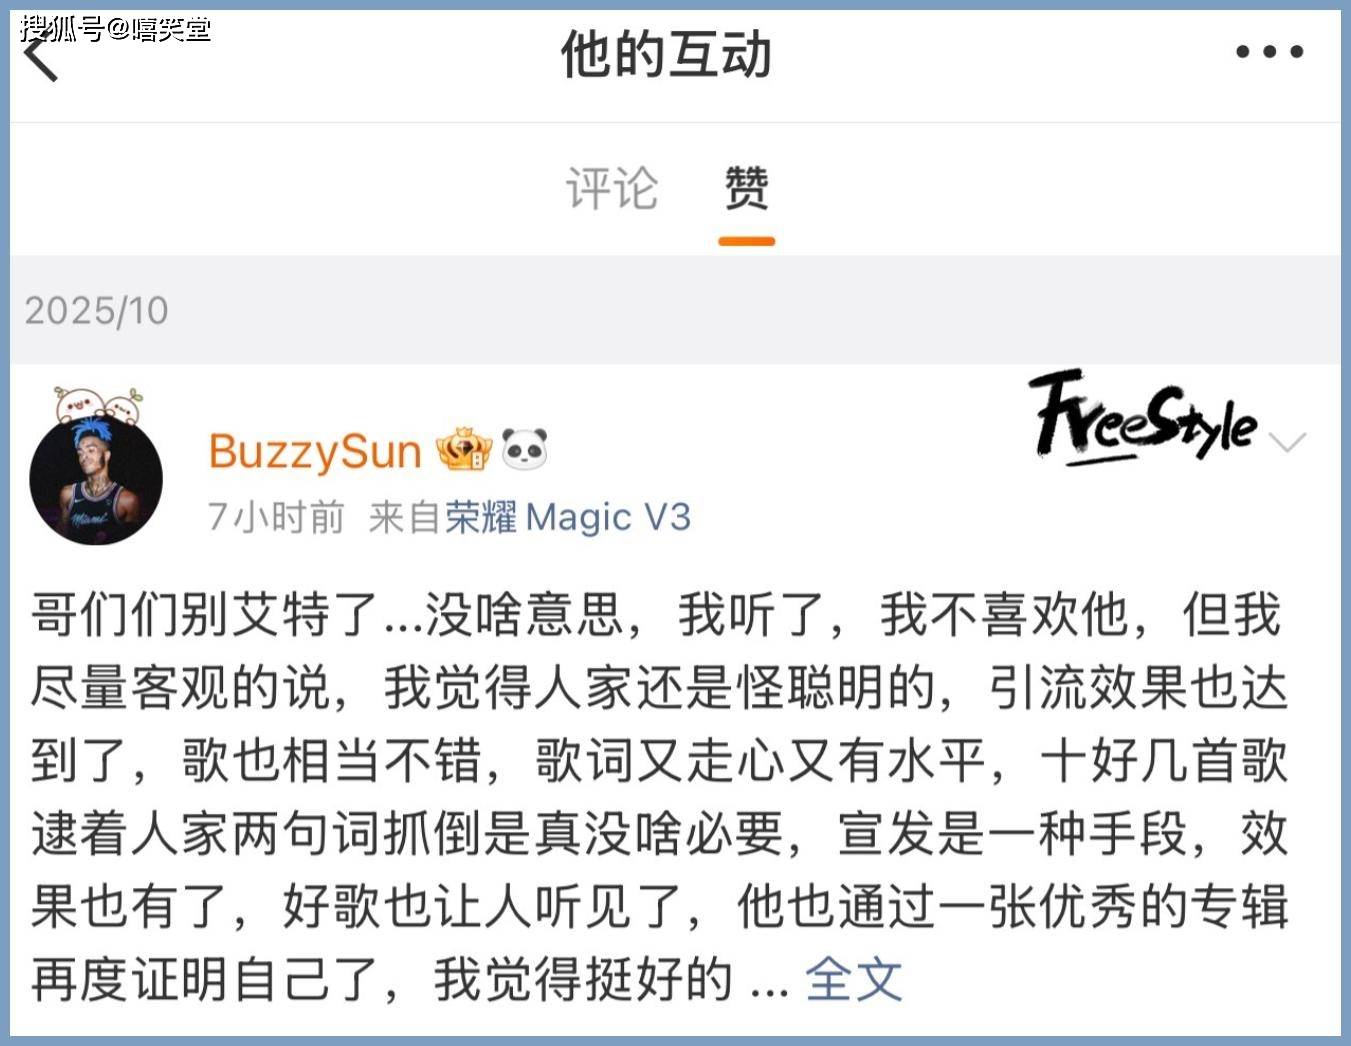Click the avatar's cartoon pendant decoration

point(98,405)
